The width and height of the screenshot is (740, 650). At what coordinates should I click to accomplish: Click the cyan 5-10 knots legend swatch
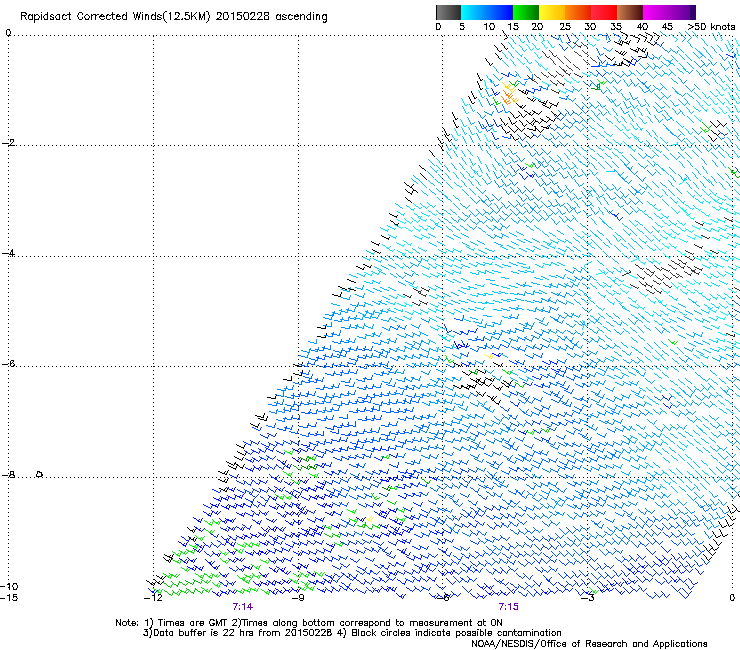(x=474, y=12)
